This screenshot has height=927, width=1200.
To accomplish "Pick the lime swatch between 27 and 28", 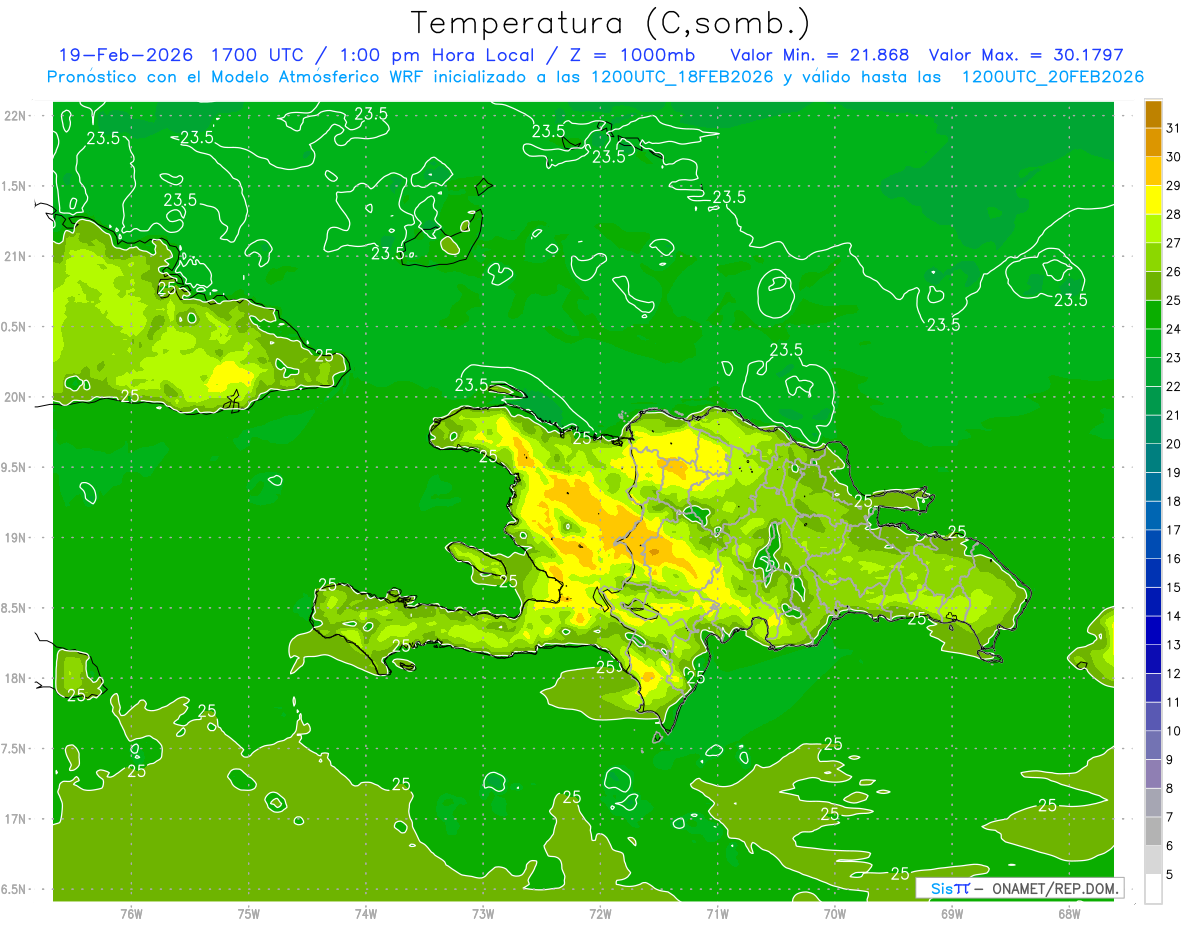I will click(1153, 228).
